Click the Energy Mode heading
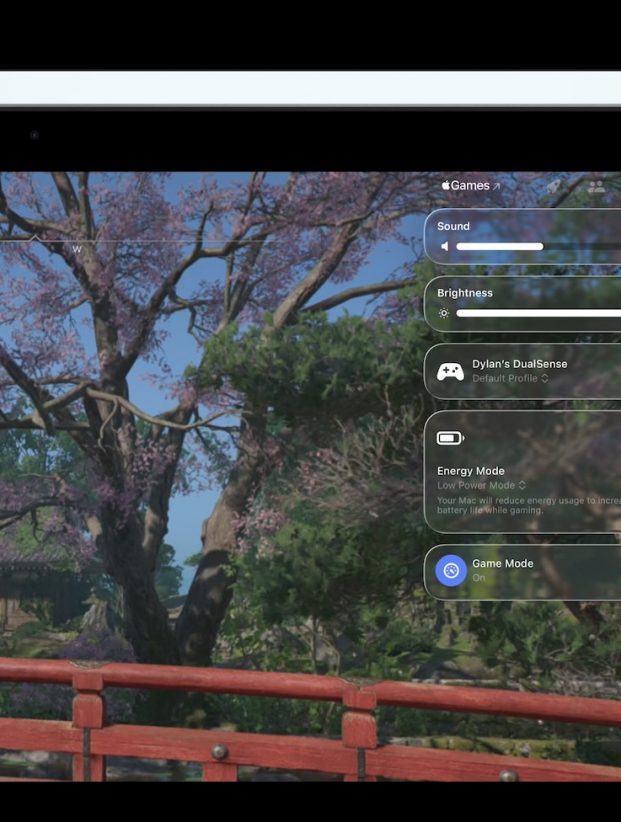This screenshot has height=822, width=621. coord(470,471)
